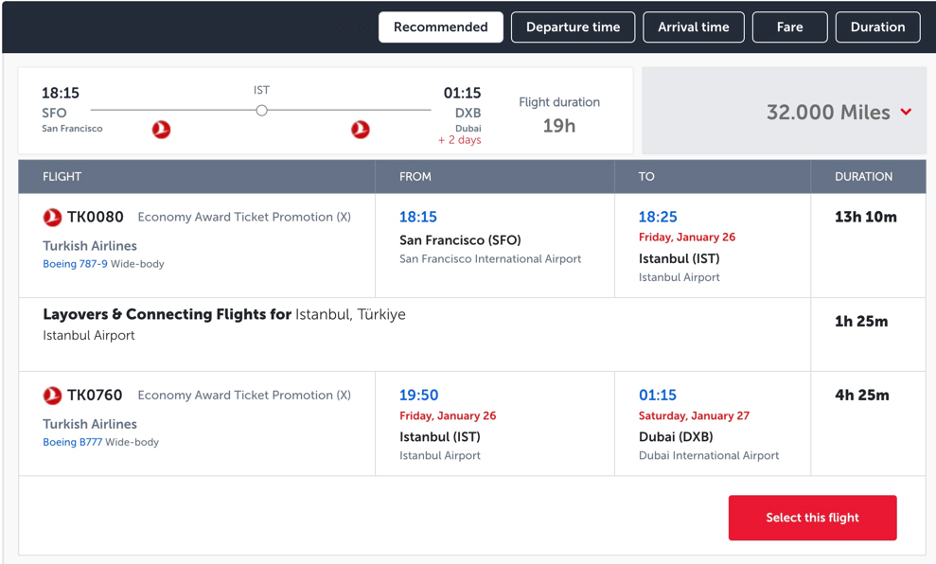The height and width of the screenshot is (564, 936).
Task: Expand the 32.000 Miles fare chevron
Action: (x=906, y=112)
